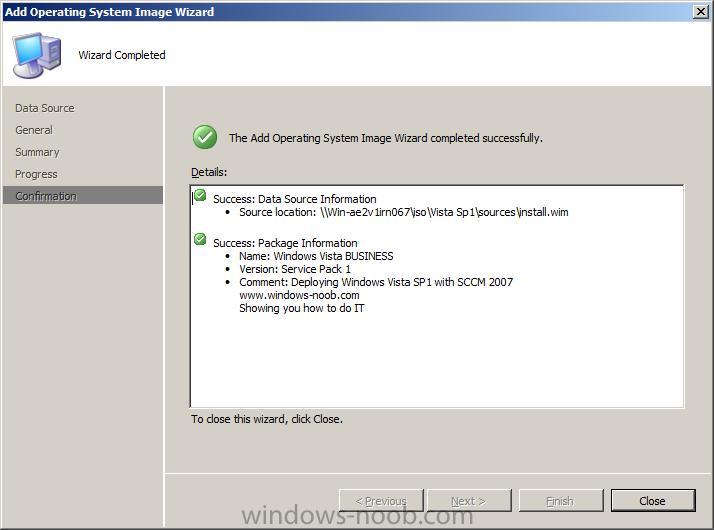Click the computer wizard icon in header
Viewport: 714px width, 530px height.
coord(36,55)
